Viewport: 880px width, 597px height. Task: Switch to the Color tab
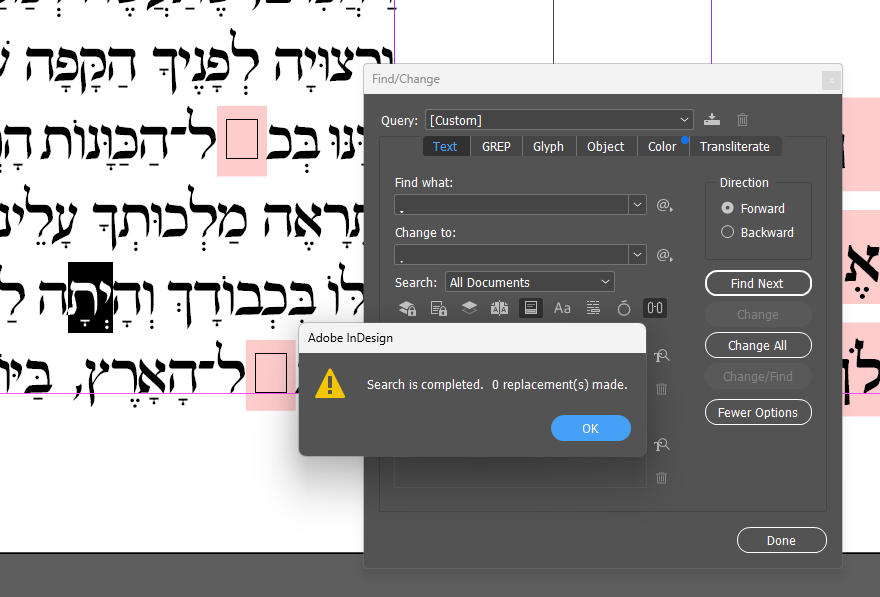[x=662, y=146]
